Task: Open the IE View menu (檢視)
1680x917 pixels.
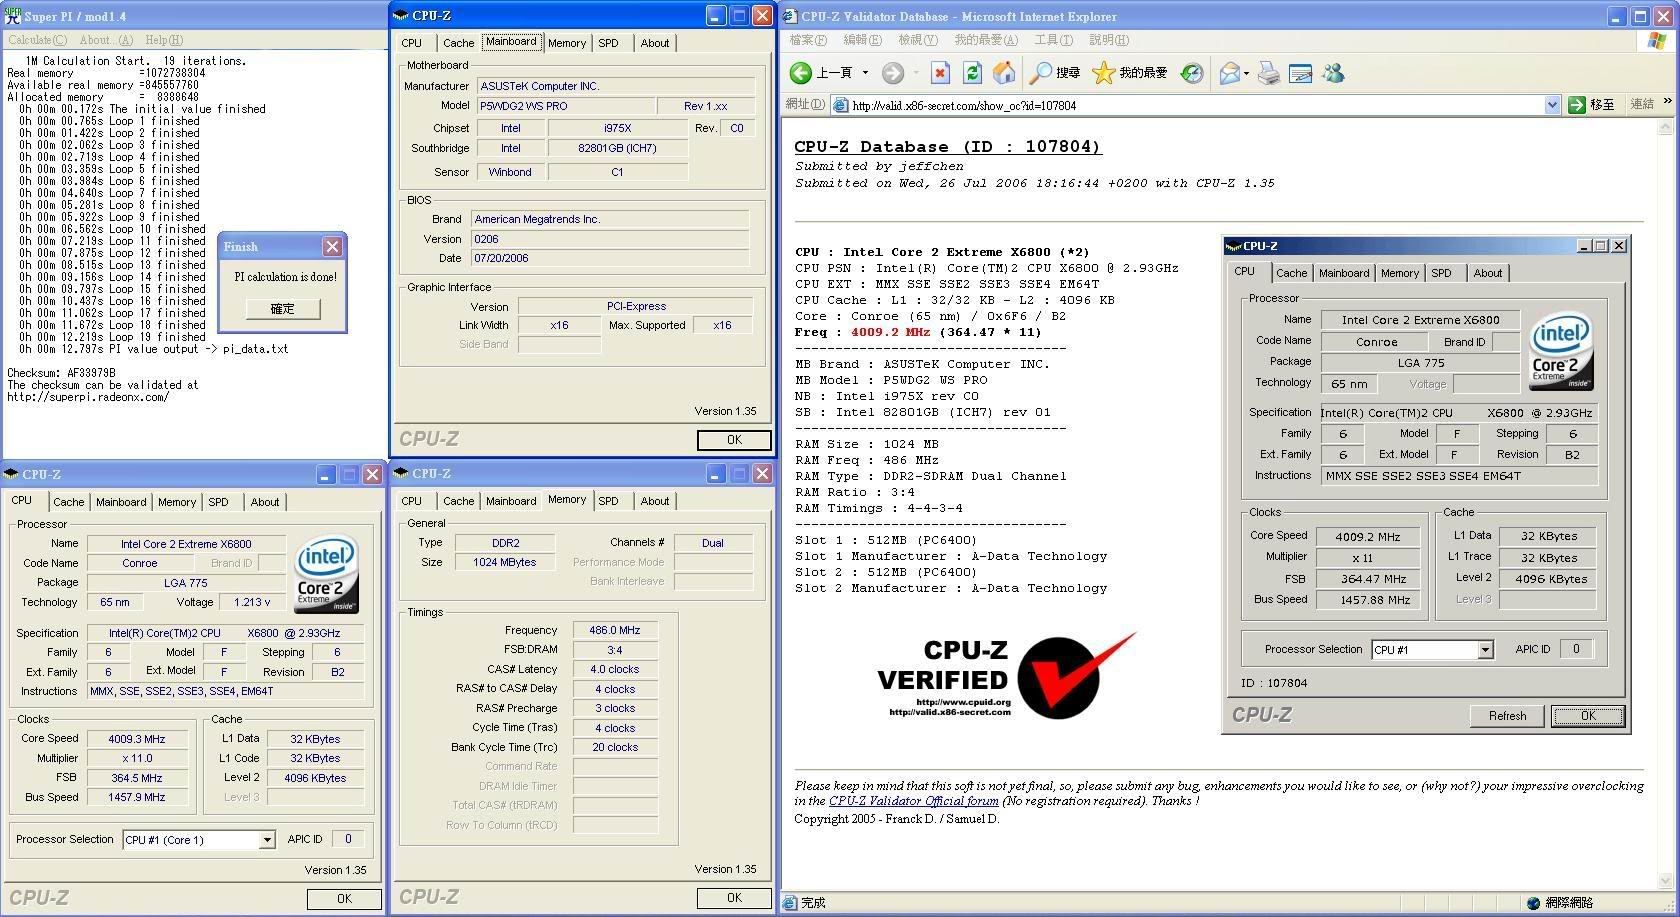Action: click(917, 40)
